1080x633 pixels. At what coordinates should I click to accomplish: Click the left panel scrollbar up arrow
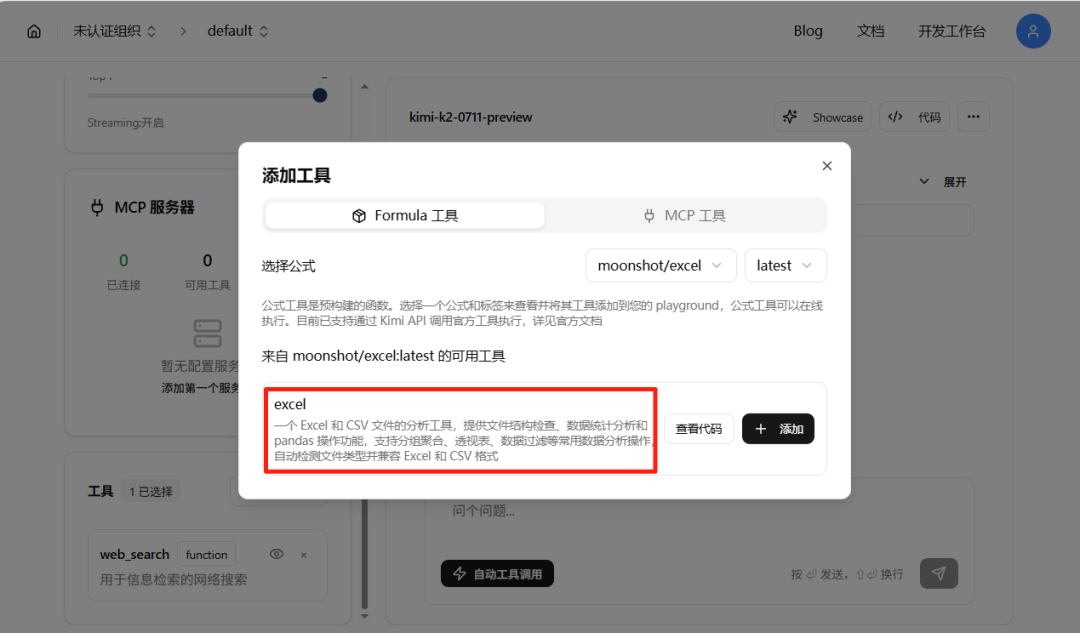point(364,87)
